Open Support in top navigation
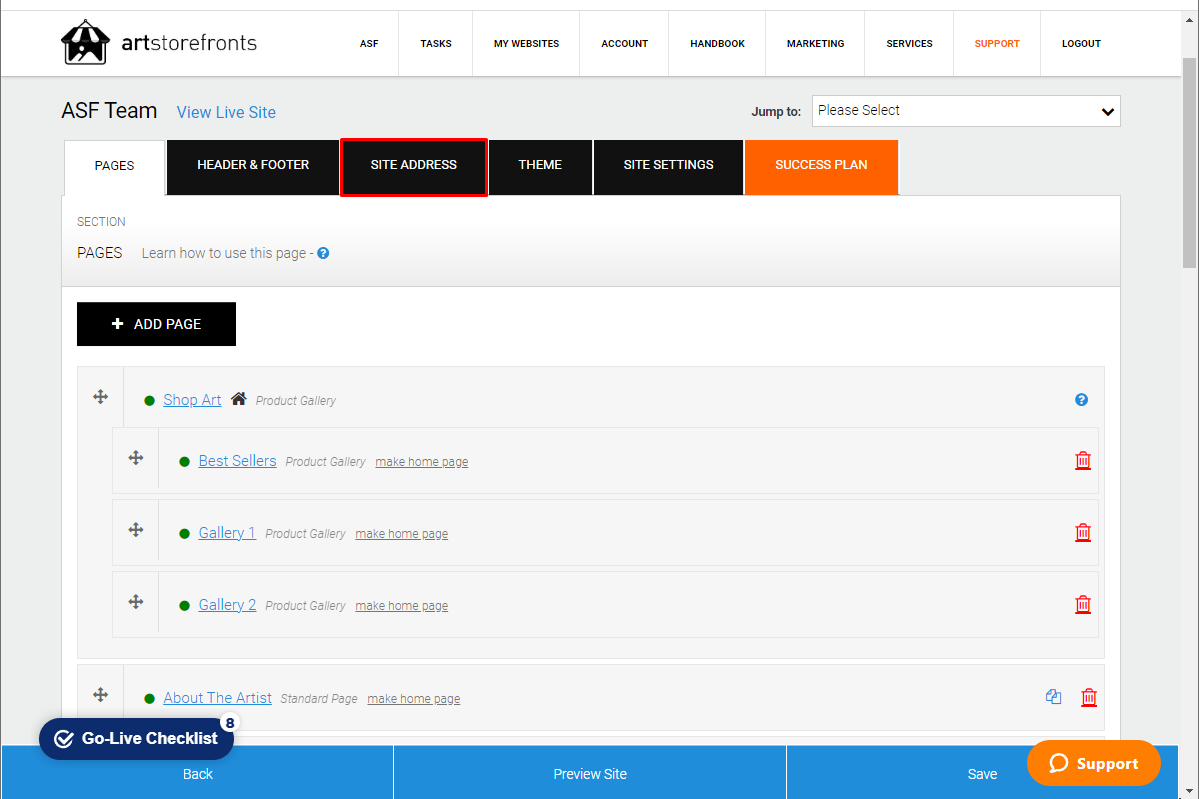 [997, 44]
